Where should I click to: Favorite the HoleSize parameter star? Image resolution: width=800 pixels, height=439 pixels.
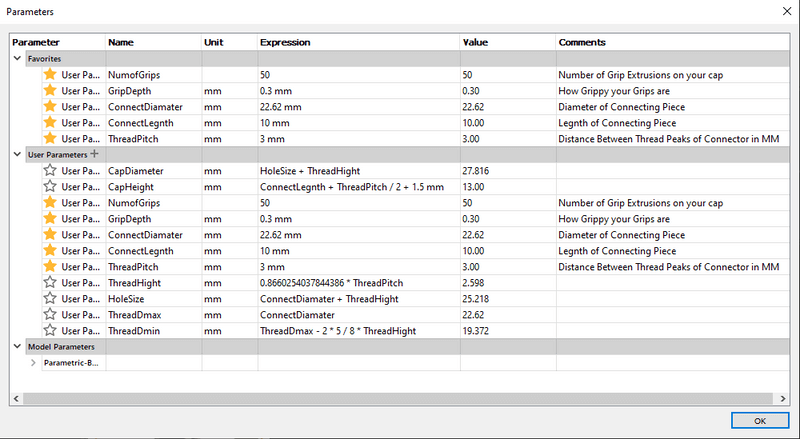pos(49,299)
